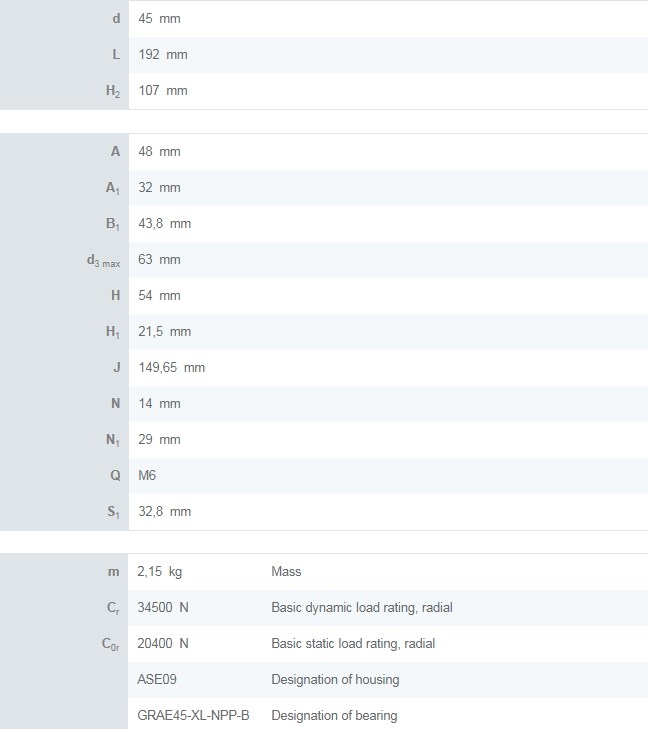
Task: Click the bore diameter value 45 mm
Action: point(159,19)
